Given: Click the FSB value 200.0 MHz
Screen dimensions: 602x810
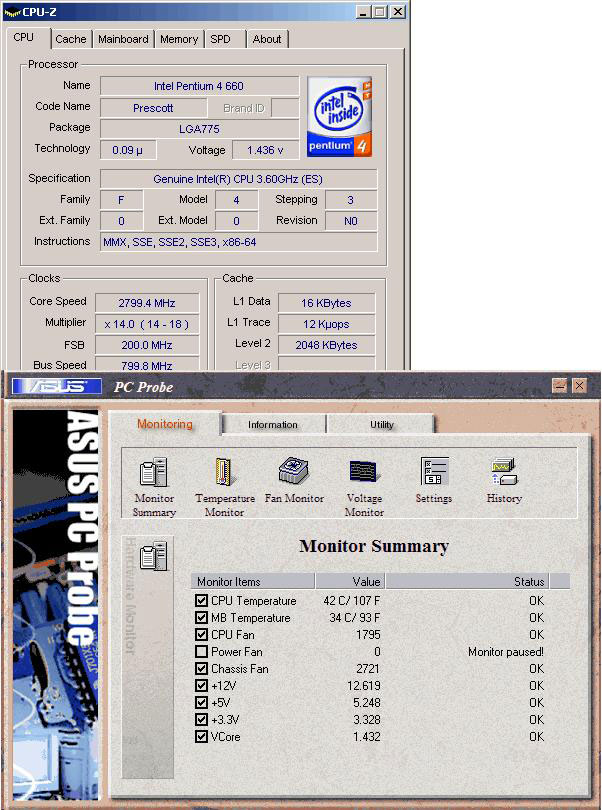Looking at the screenshot, I should tap(147, 345).
